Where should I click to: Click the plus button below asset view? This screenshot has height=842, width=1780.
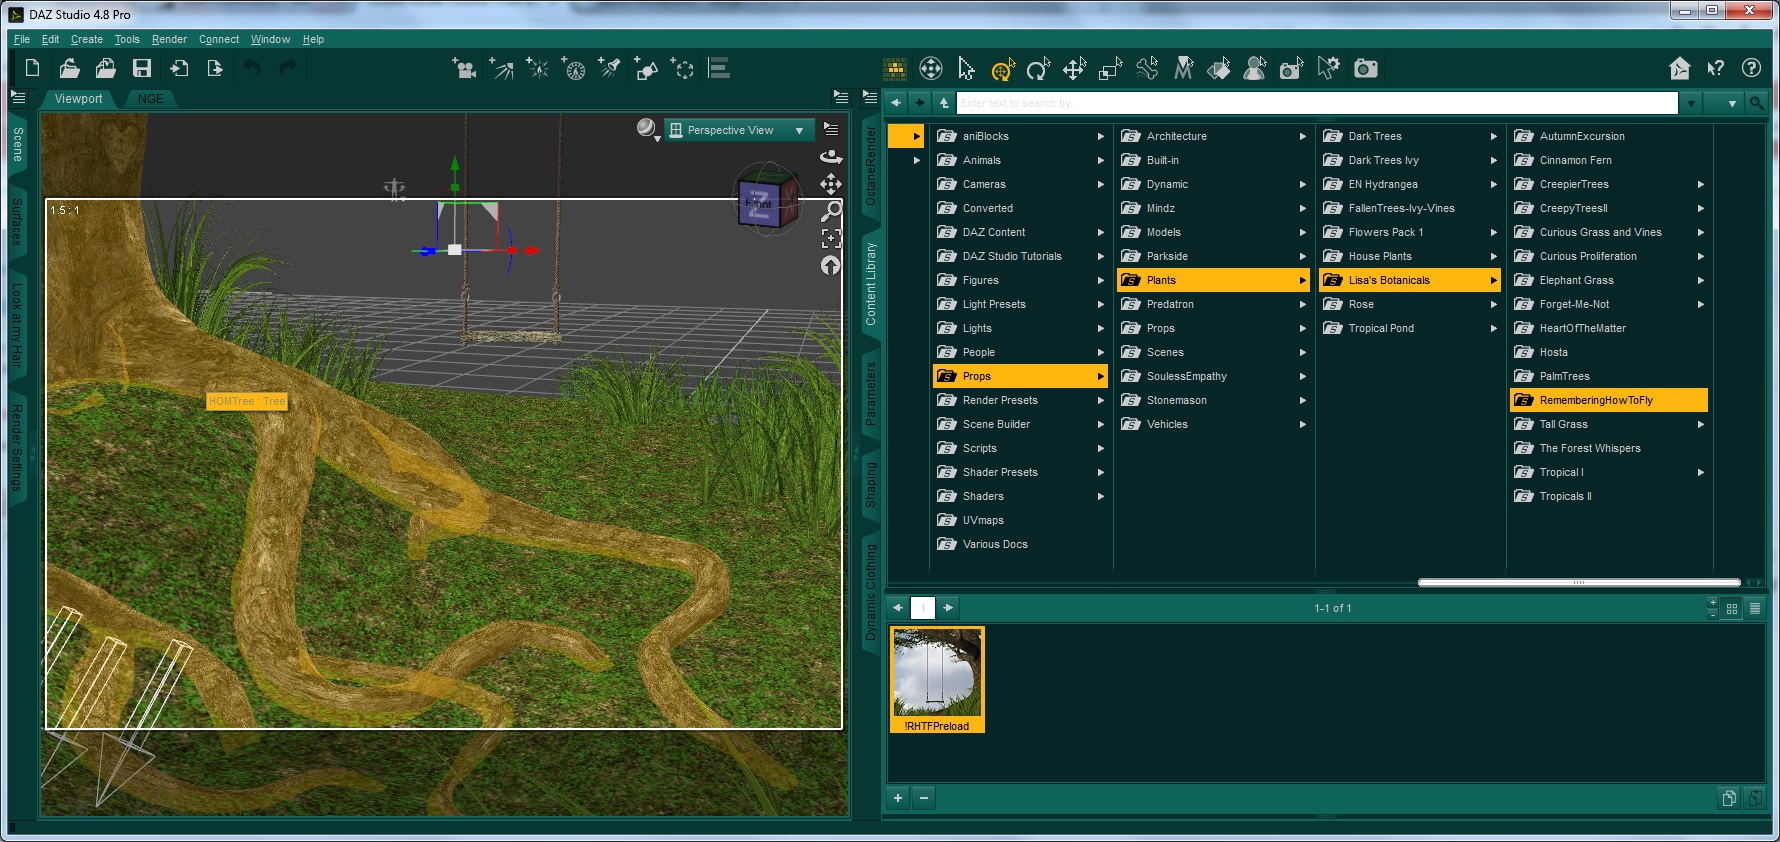898,798
